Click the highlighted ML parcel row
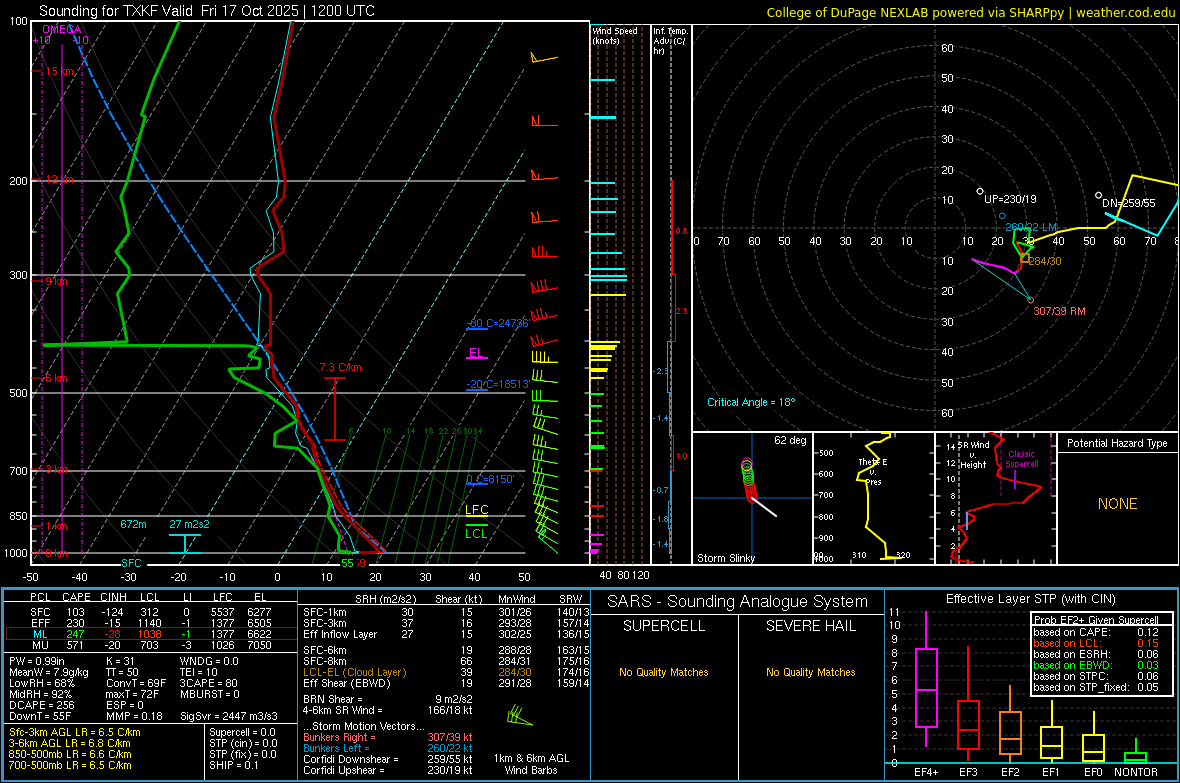This screenshot has height=783, width=1180. [x=151, y=634]
